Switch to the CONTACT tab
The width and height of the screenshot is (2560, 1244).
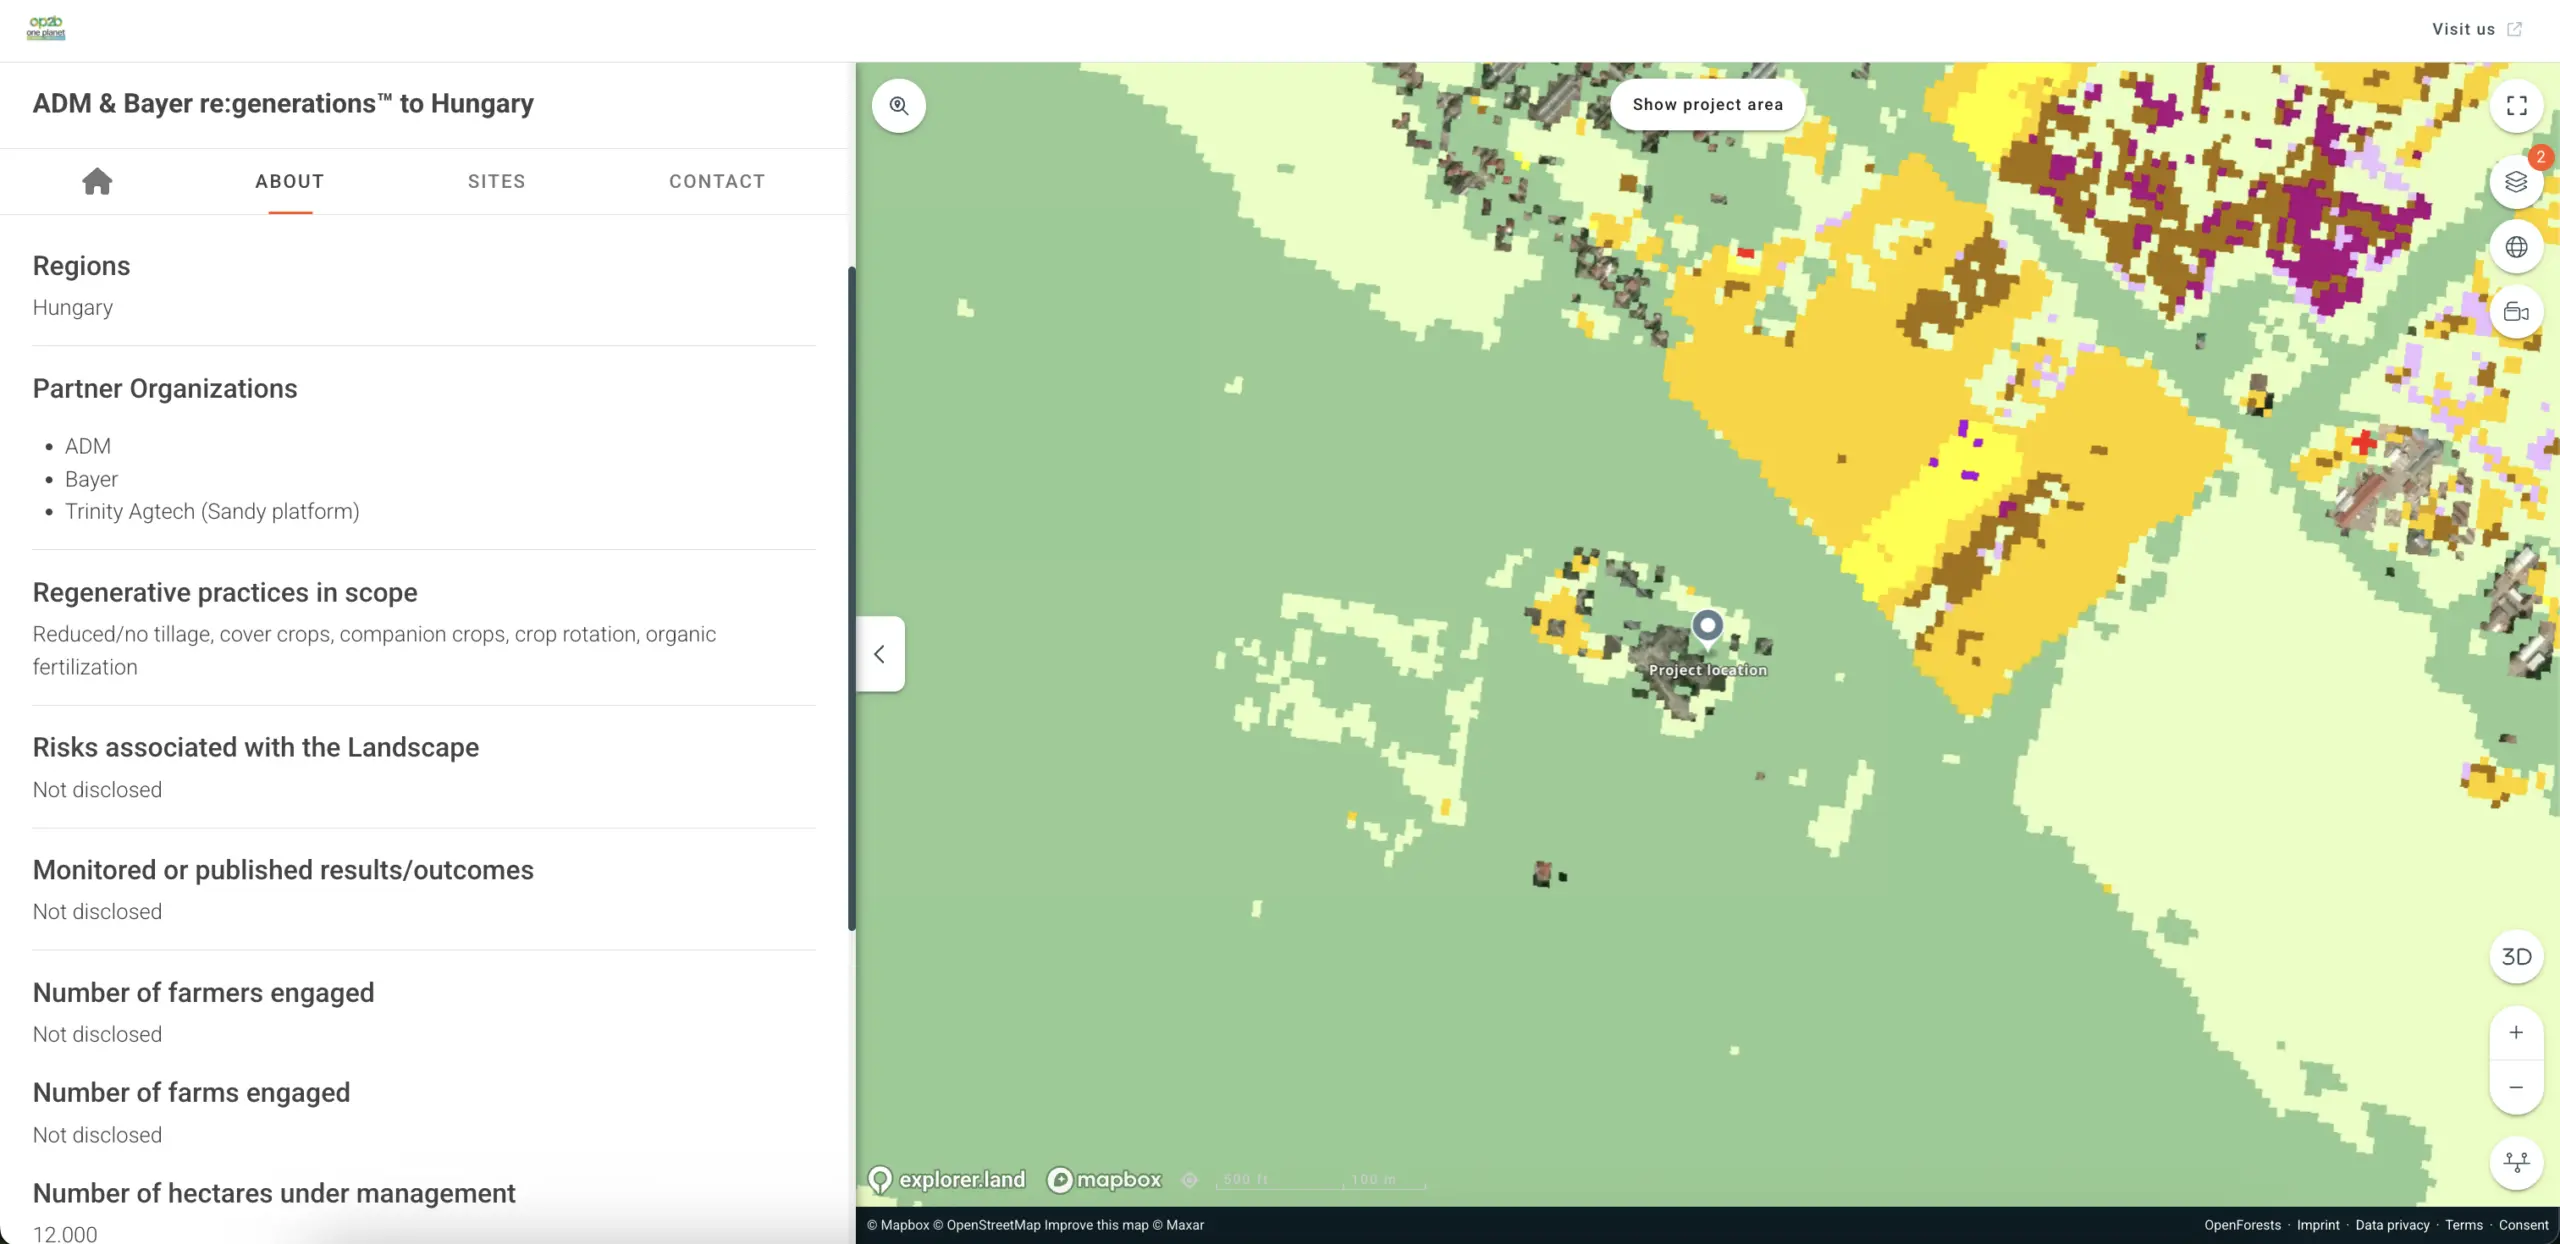[x=717, y=181]
